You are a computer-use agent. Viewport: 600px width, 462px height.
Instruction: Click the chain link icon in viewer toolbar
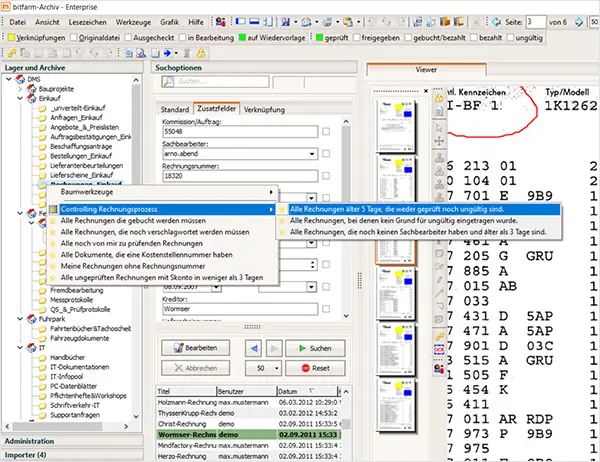(439, 336)
